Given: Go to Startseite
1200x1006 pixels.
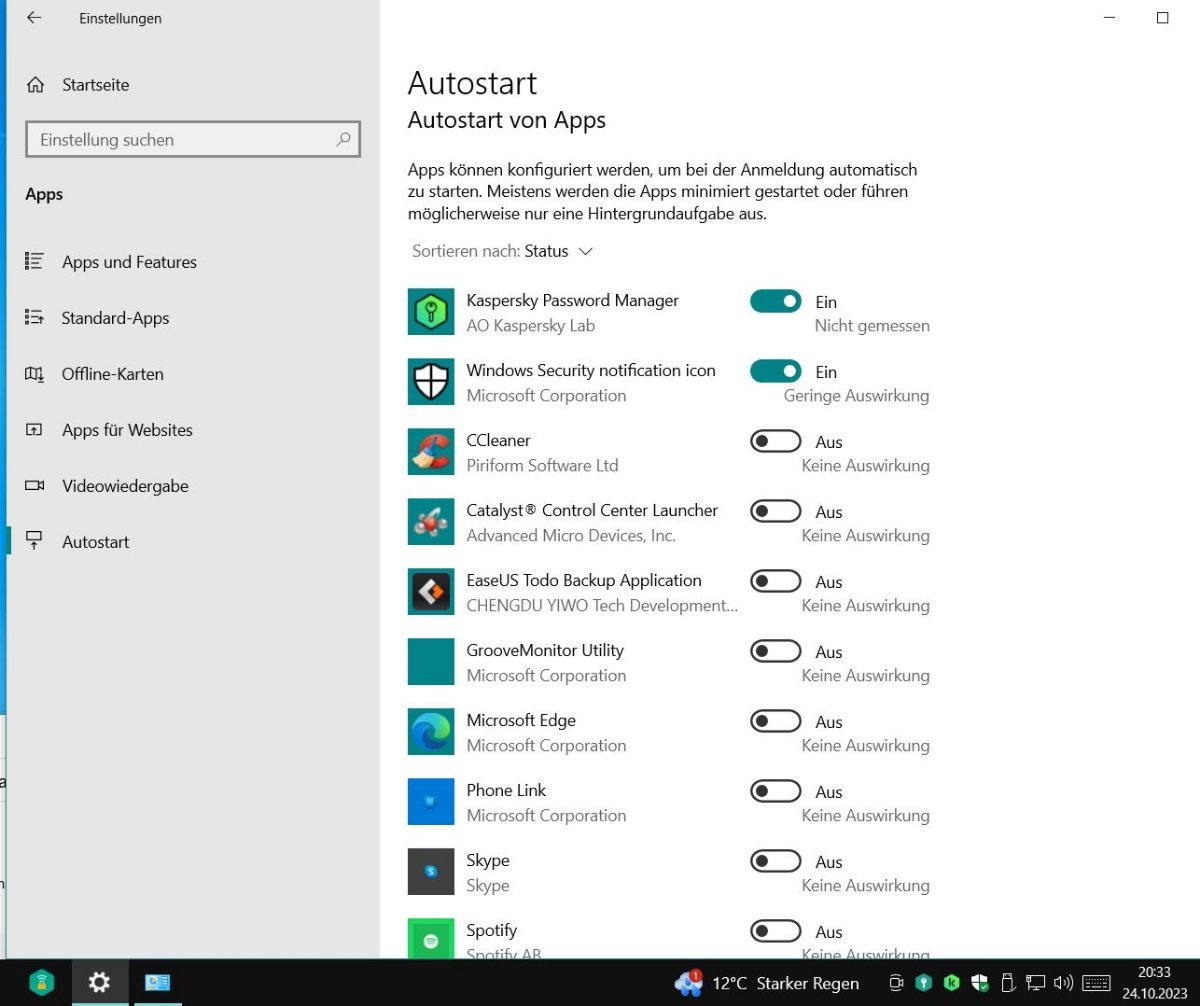Looking at the screenshot, I should coord(95,85).
